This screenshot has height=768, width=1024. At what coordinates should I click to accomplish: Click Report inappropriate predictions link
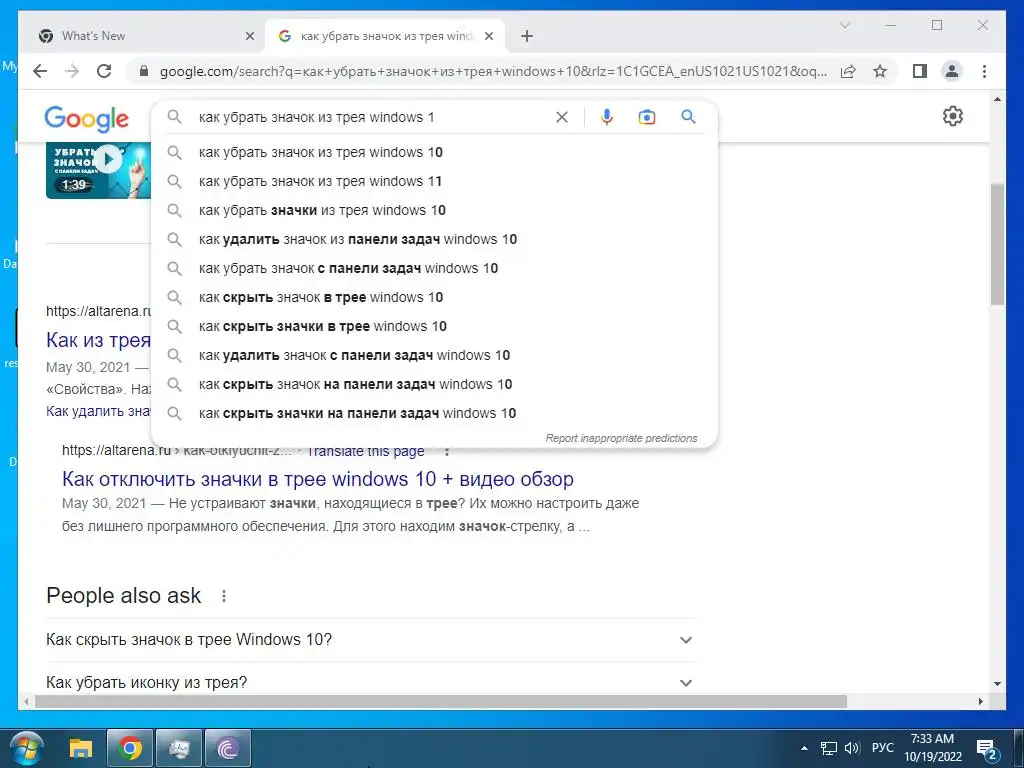(x=621, y=438)
